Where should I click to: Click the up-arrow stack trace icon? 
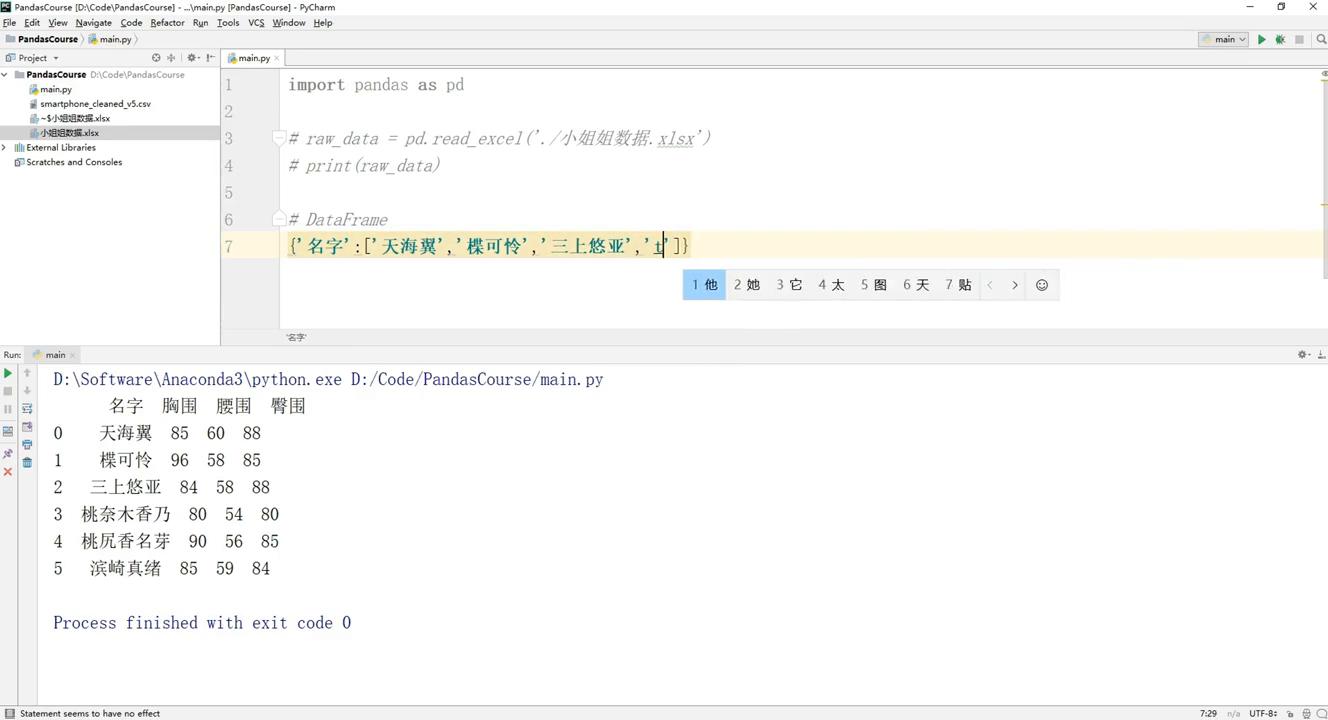point(27,373)
